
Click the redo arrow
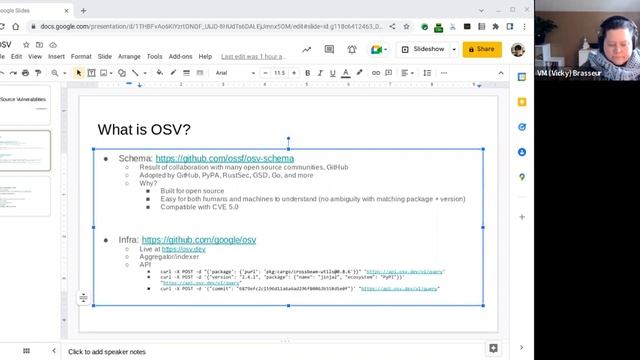coord(13,73)
